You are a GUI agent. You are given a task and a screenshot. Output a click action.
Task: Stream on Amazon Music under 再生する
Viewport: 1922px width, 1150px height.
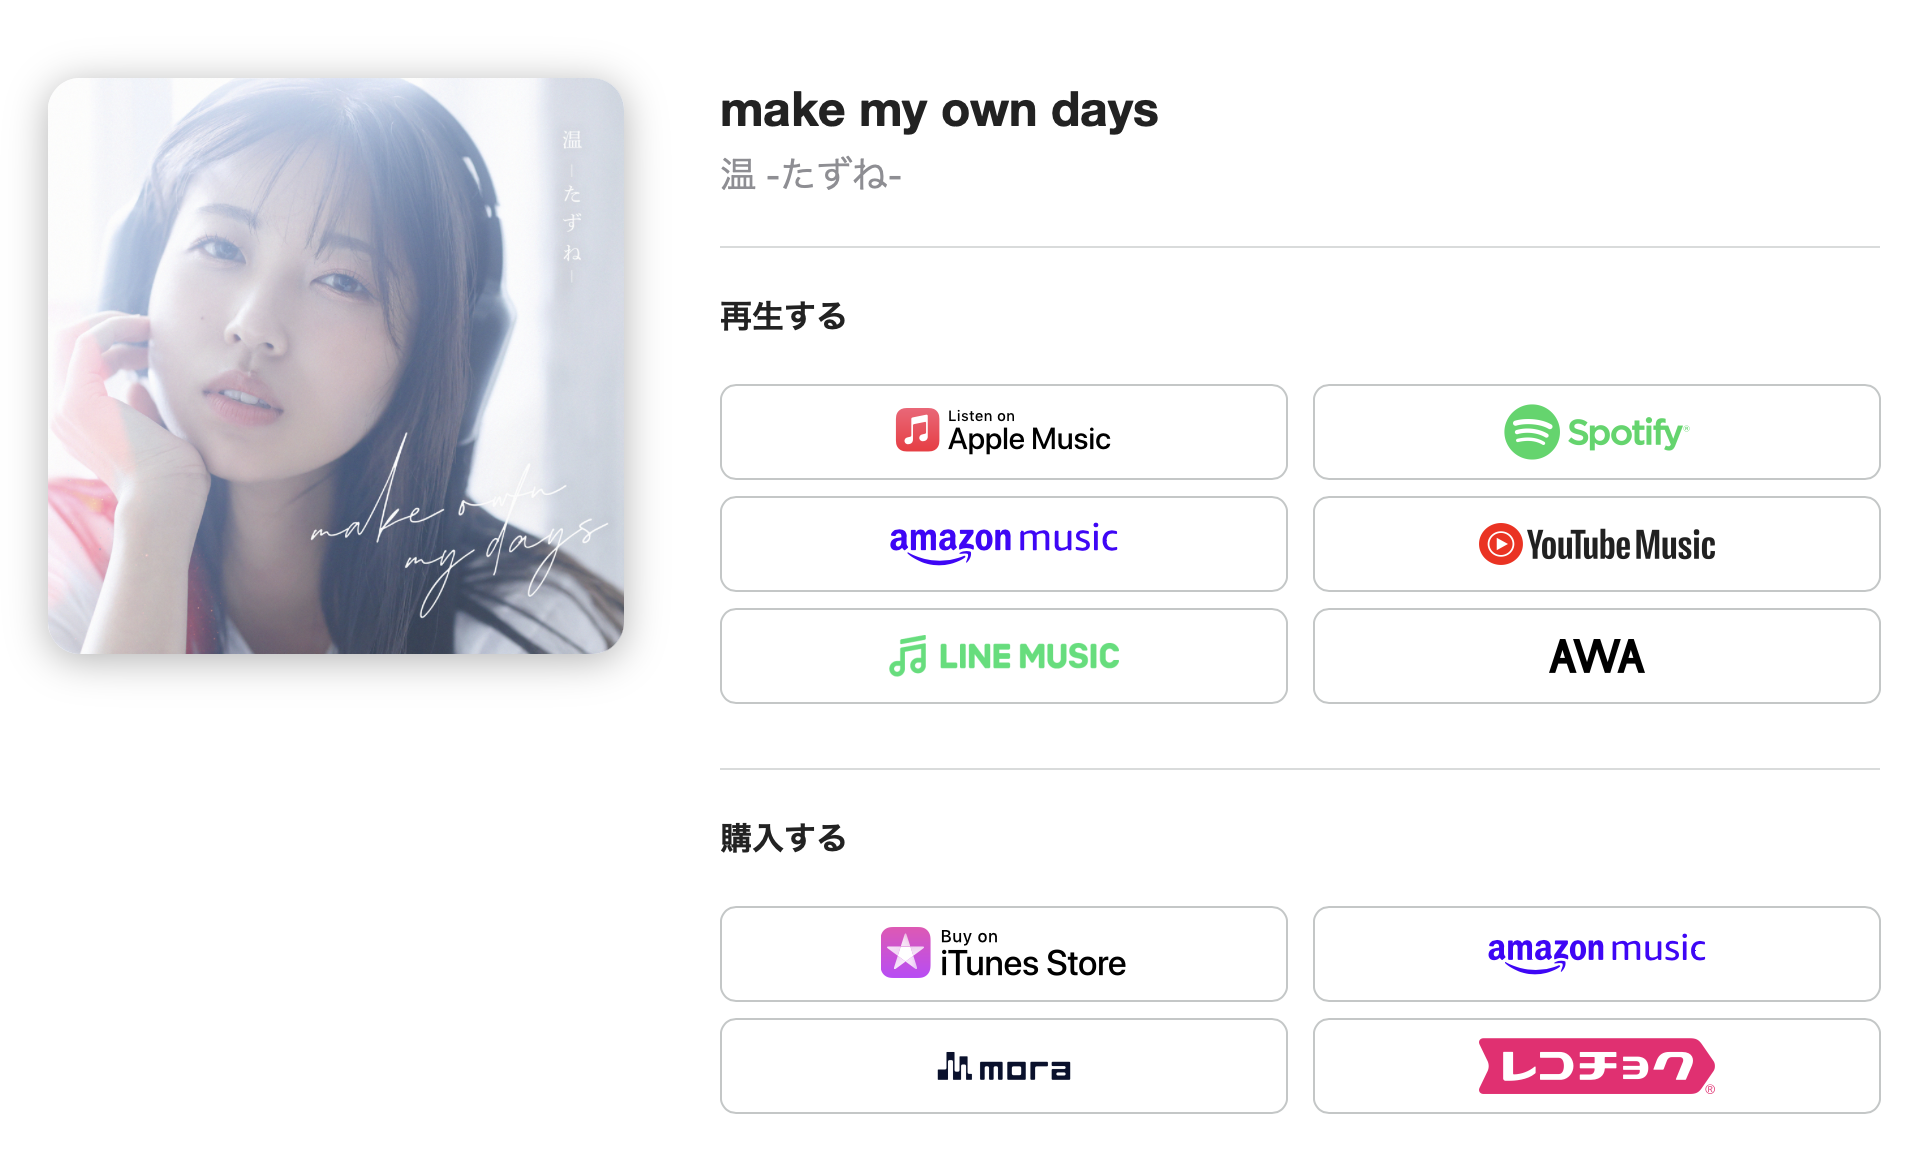pos(1003,542)
